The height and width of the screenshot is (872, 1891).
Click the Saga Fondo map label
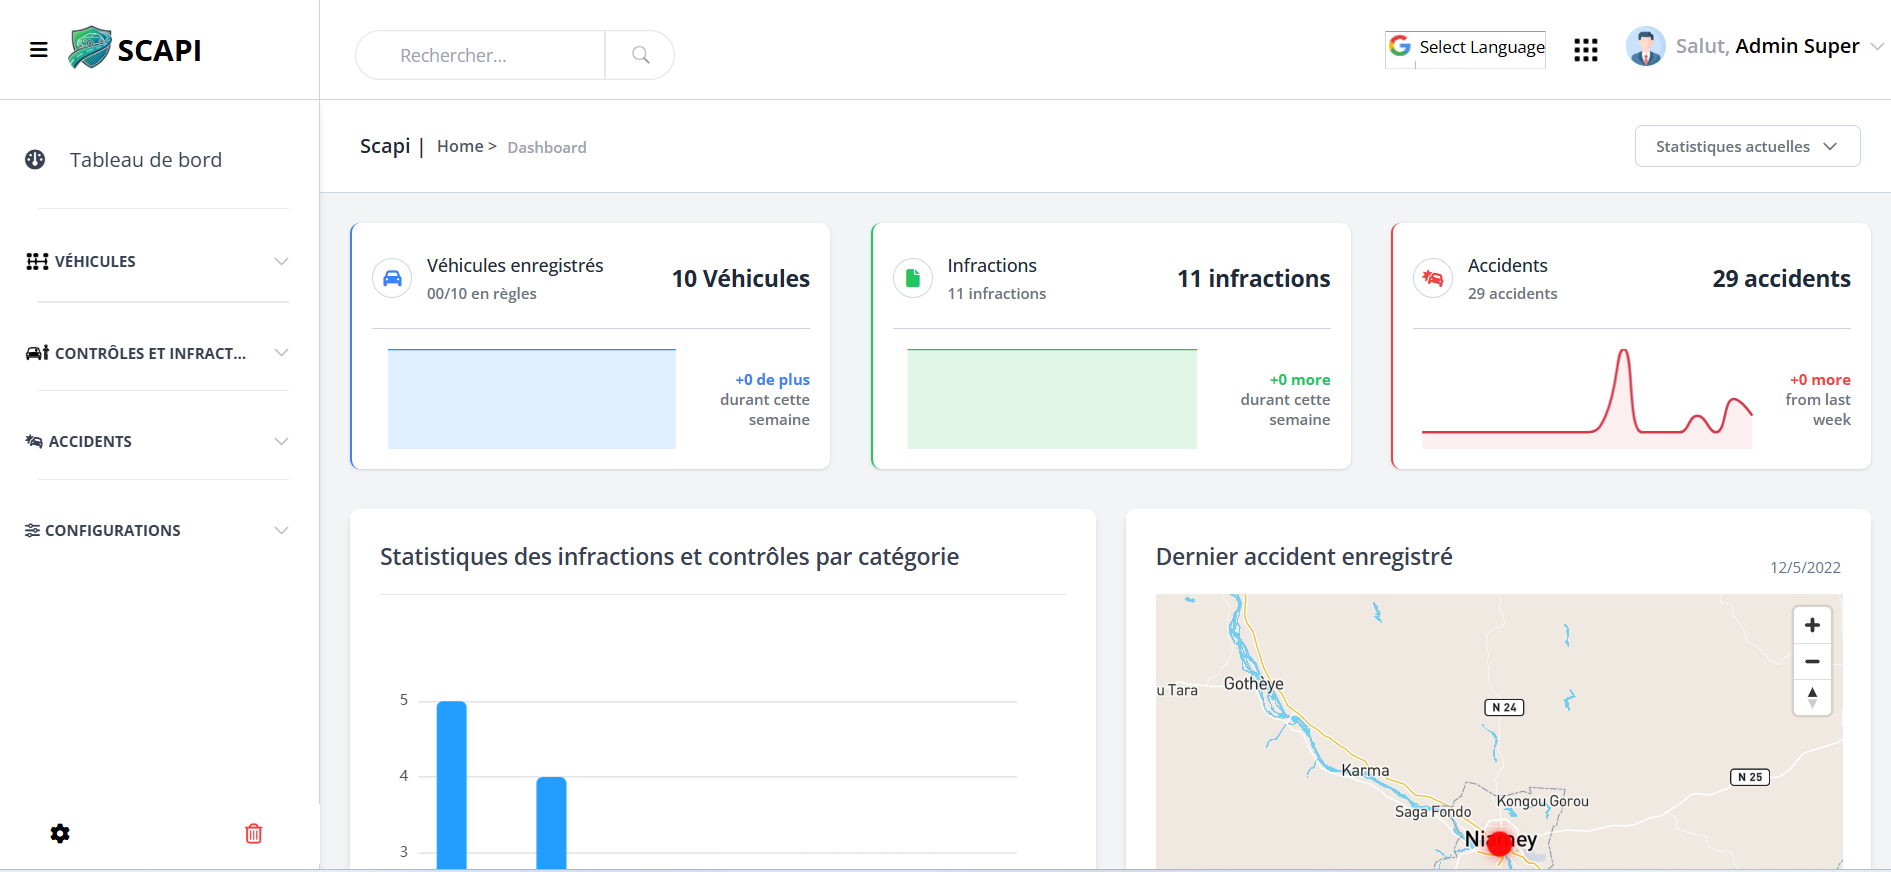(x=1433, y=812)
